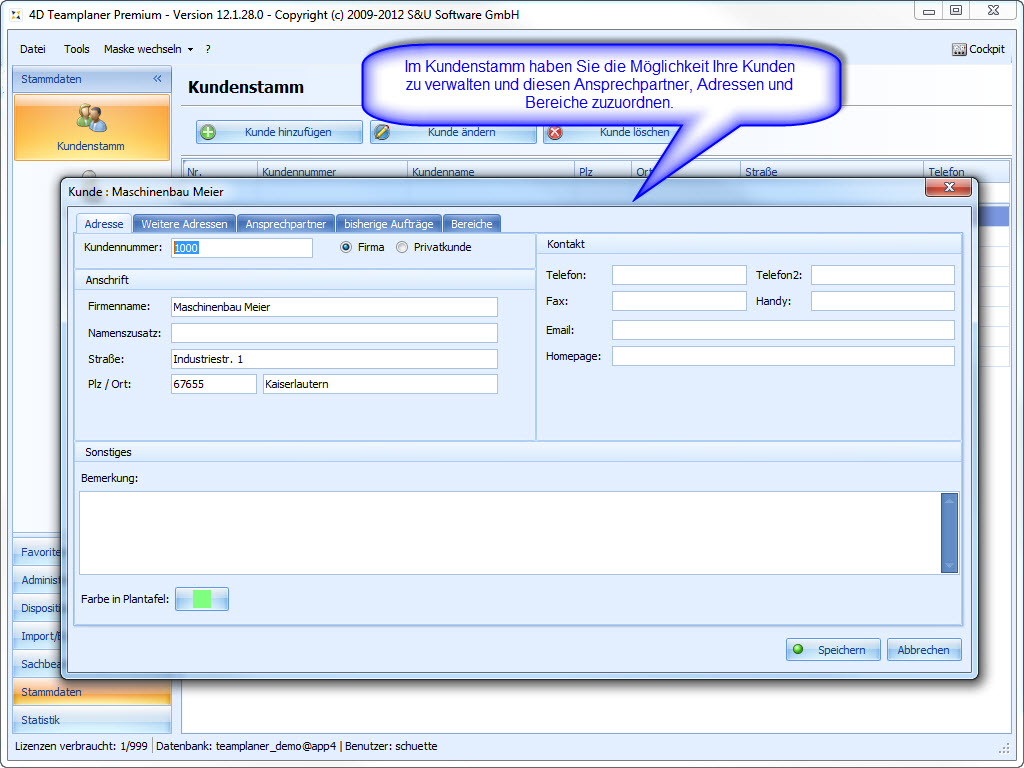Image resolution: width=1024 pixels, height=768 pixels.
Task: Collapse the Stammdaten sidebar panel chevron
Action: (x=157, y=79)
